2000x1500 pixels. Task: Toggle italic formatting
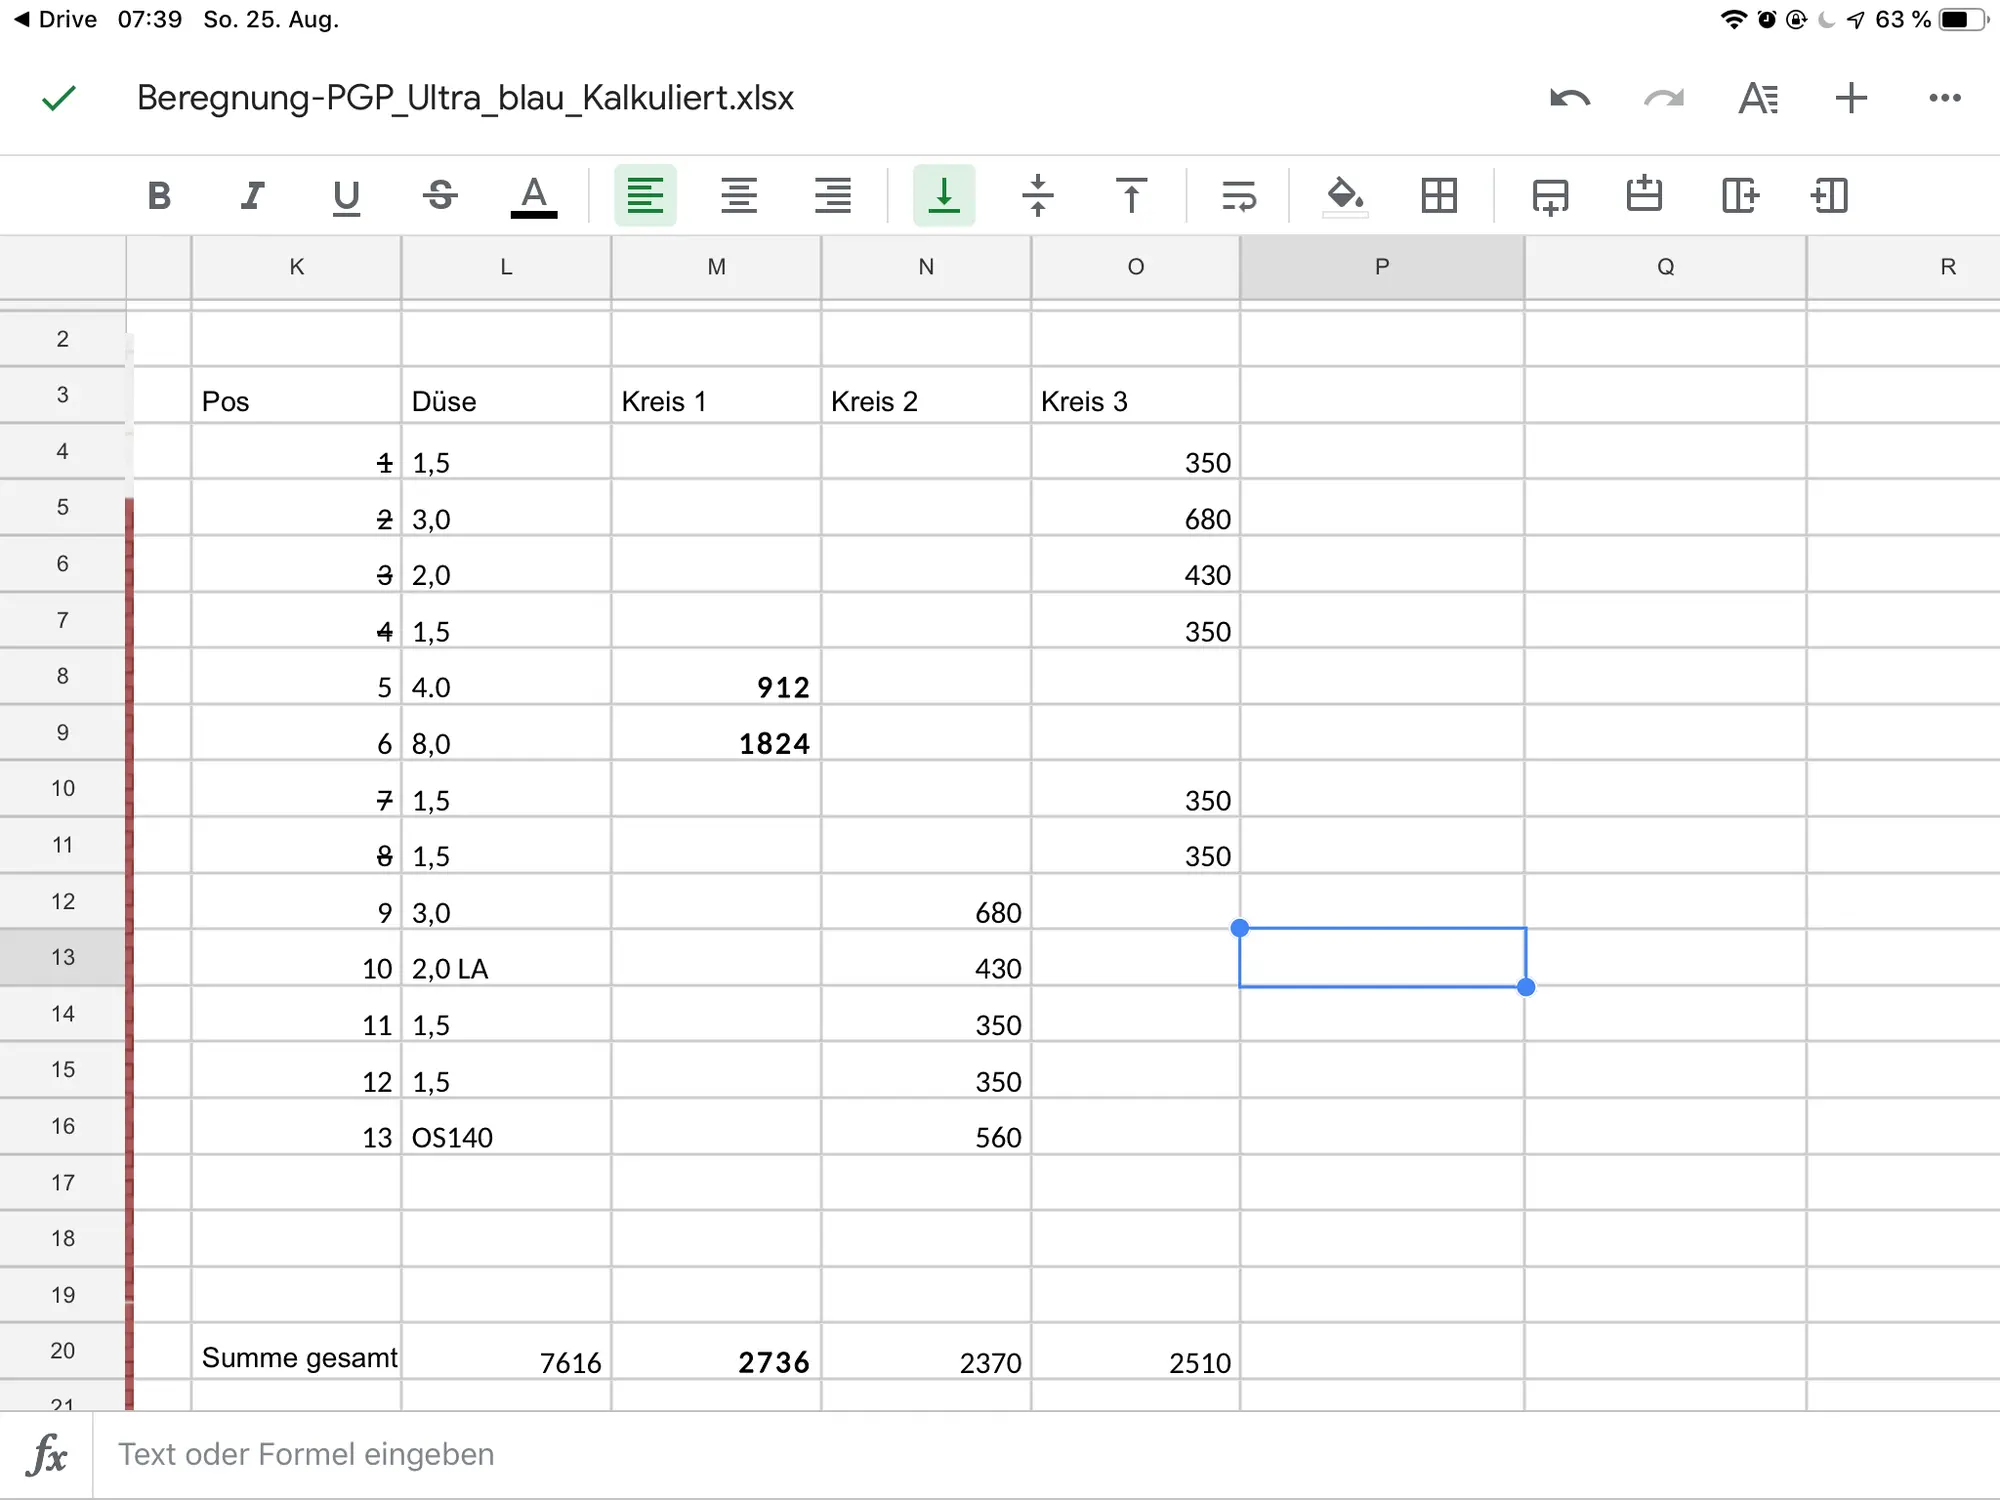(x=253, y=195)
